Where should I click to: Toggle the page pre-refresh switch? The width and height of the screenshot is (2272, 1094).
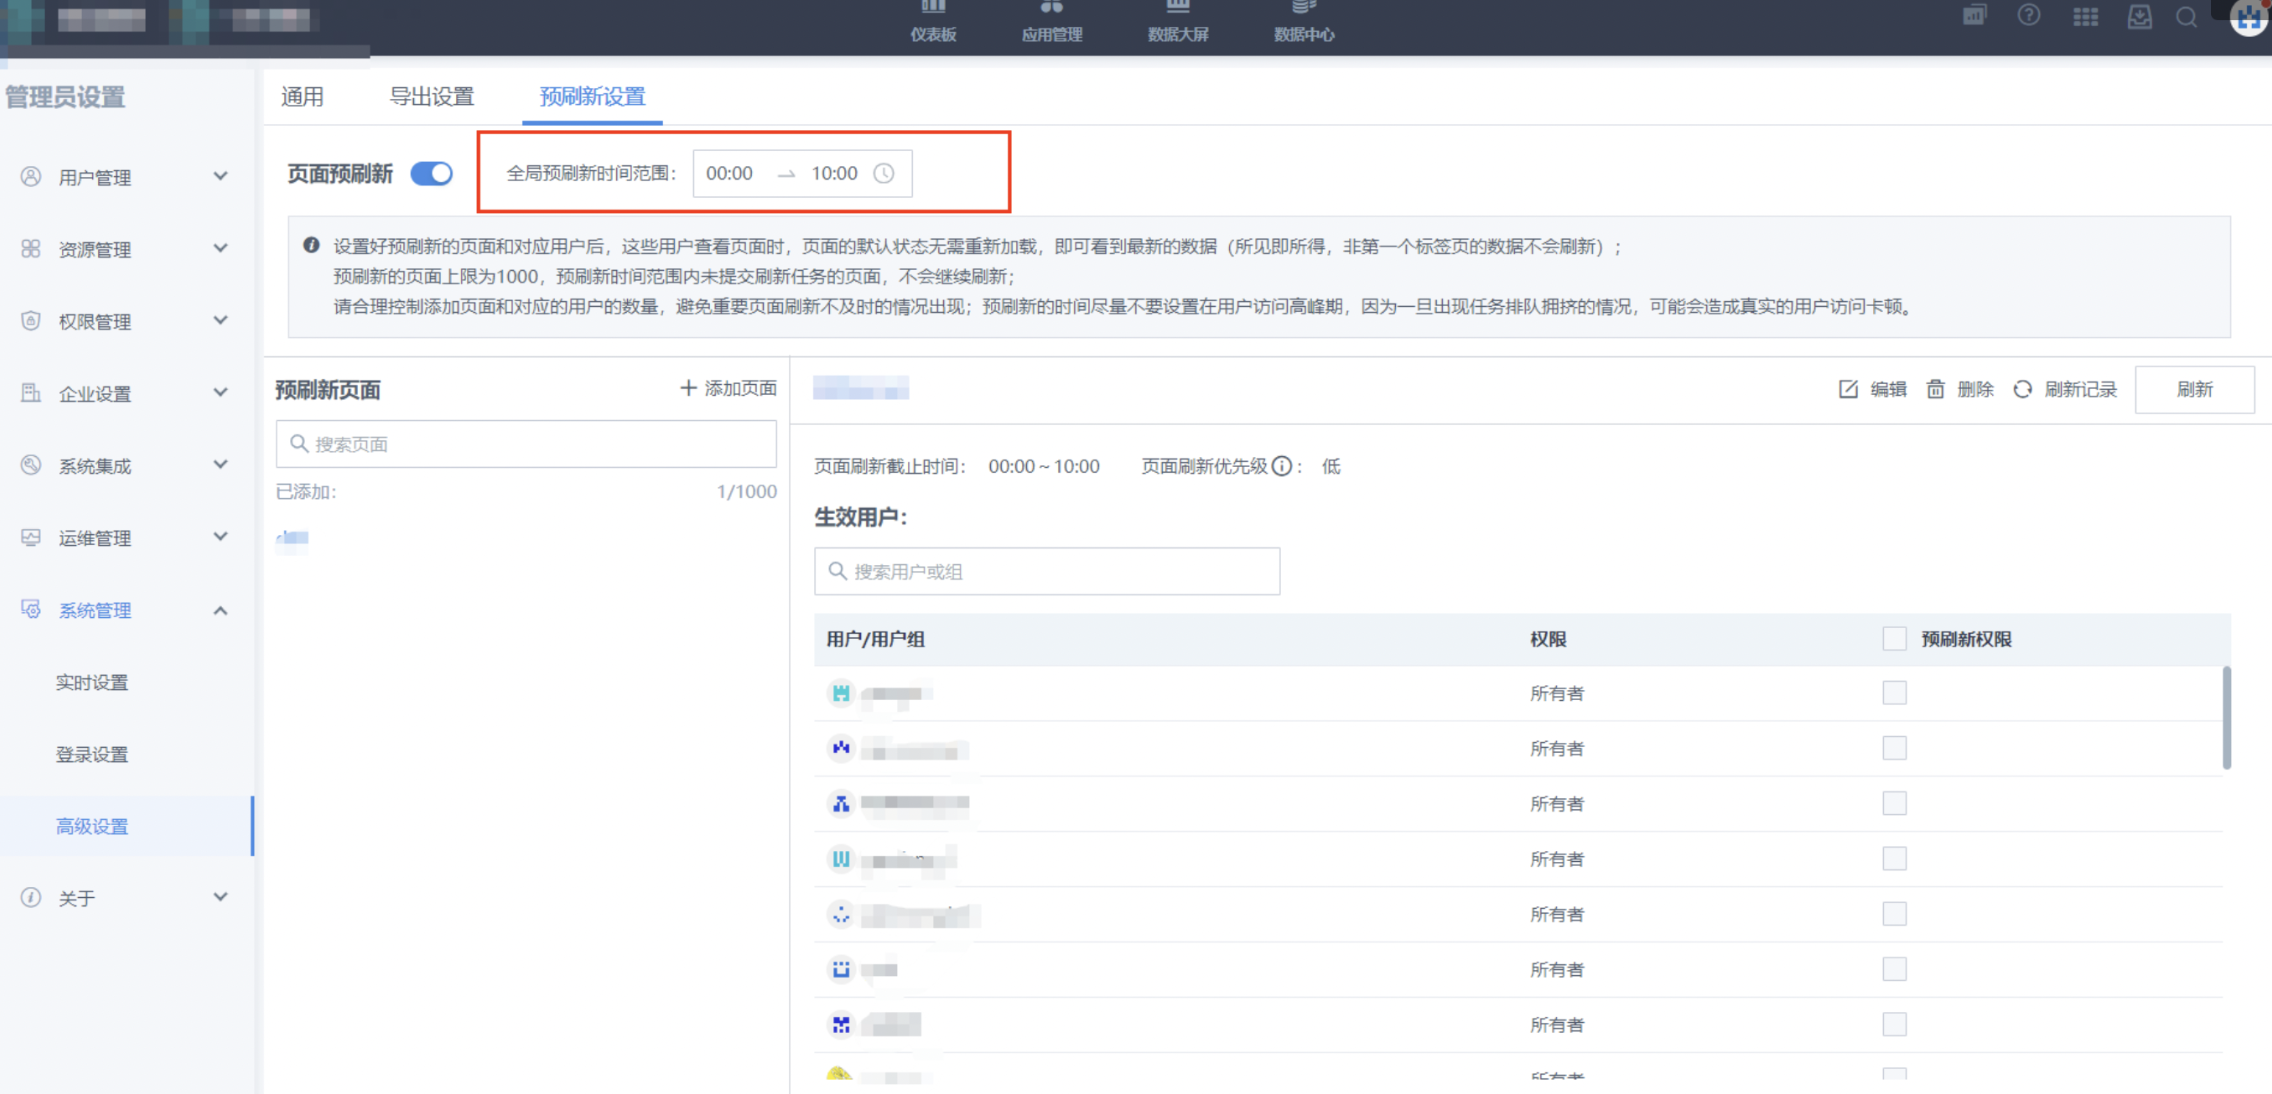(432, 173)
